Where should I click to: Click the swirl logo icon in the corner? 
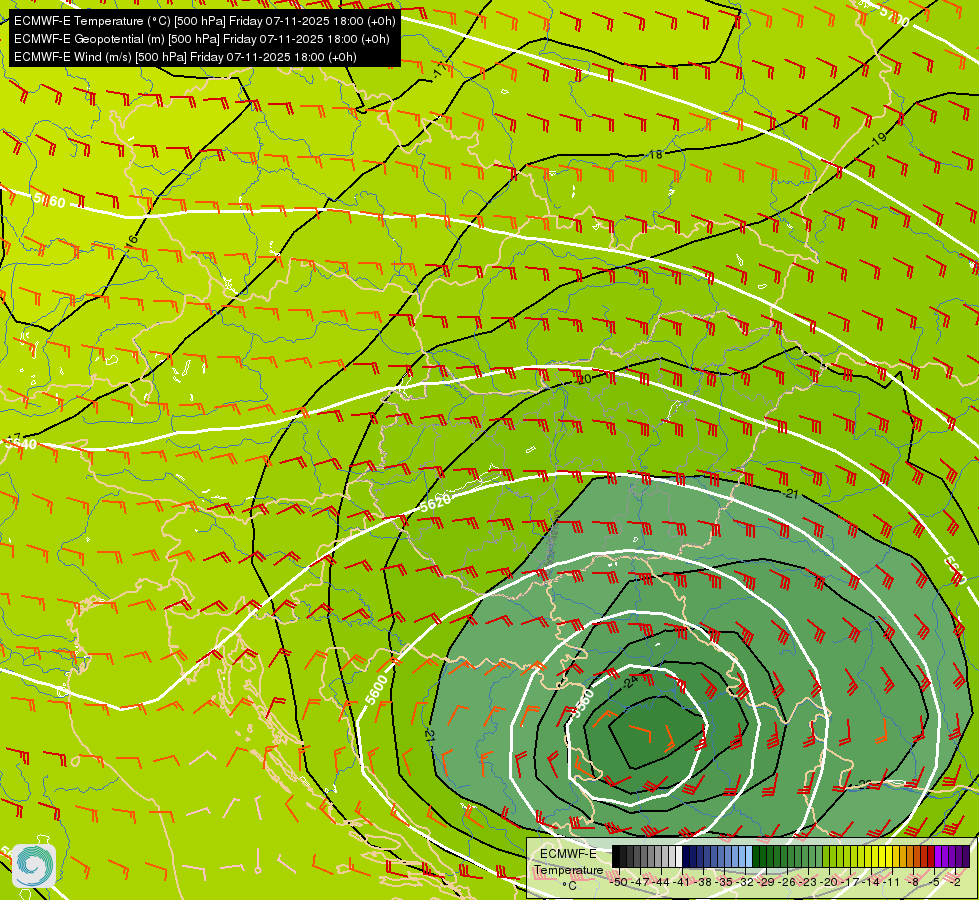pyautogui.click(x=34, y=866)
